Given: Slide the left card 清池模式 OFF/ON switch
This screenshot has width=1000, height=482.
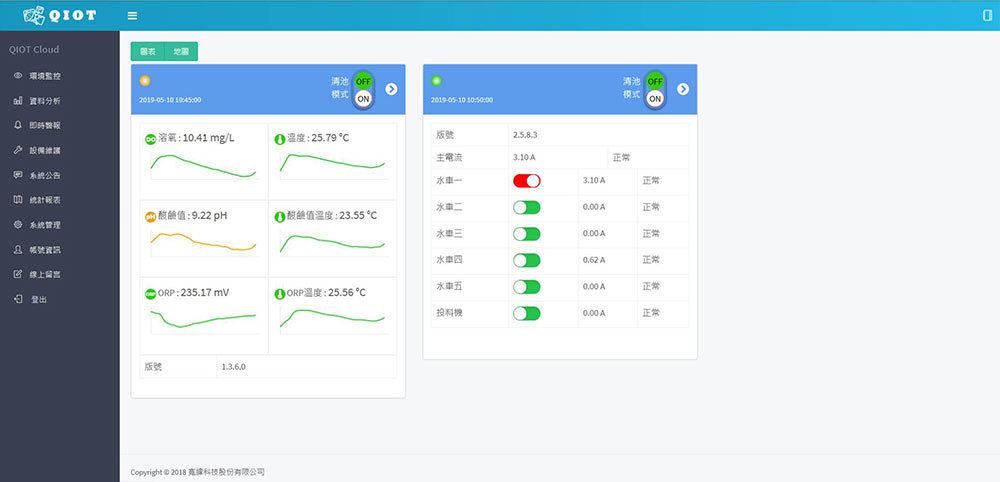Looking at the screenshot, I should coord(363,90).
